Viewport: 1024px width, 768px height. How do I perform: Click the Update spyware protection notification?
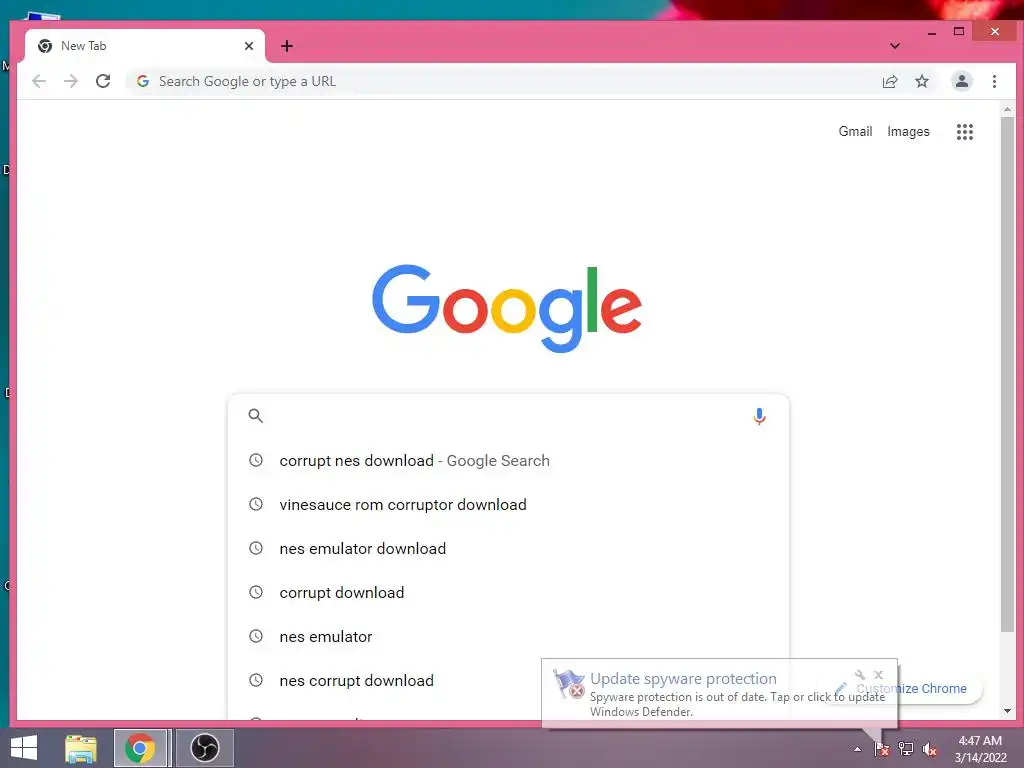[x=719, y=694]
